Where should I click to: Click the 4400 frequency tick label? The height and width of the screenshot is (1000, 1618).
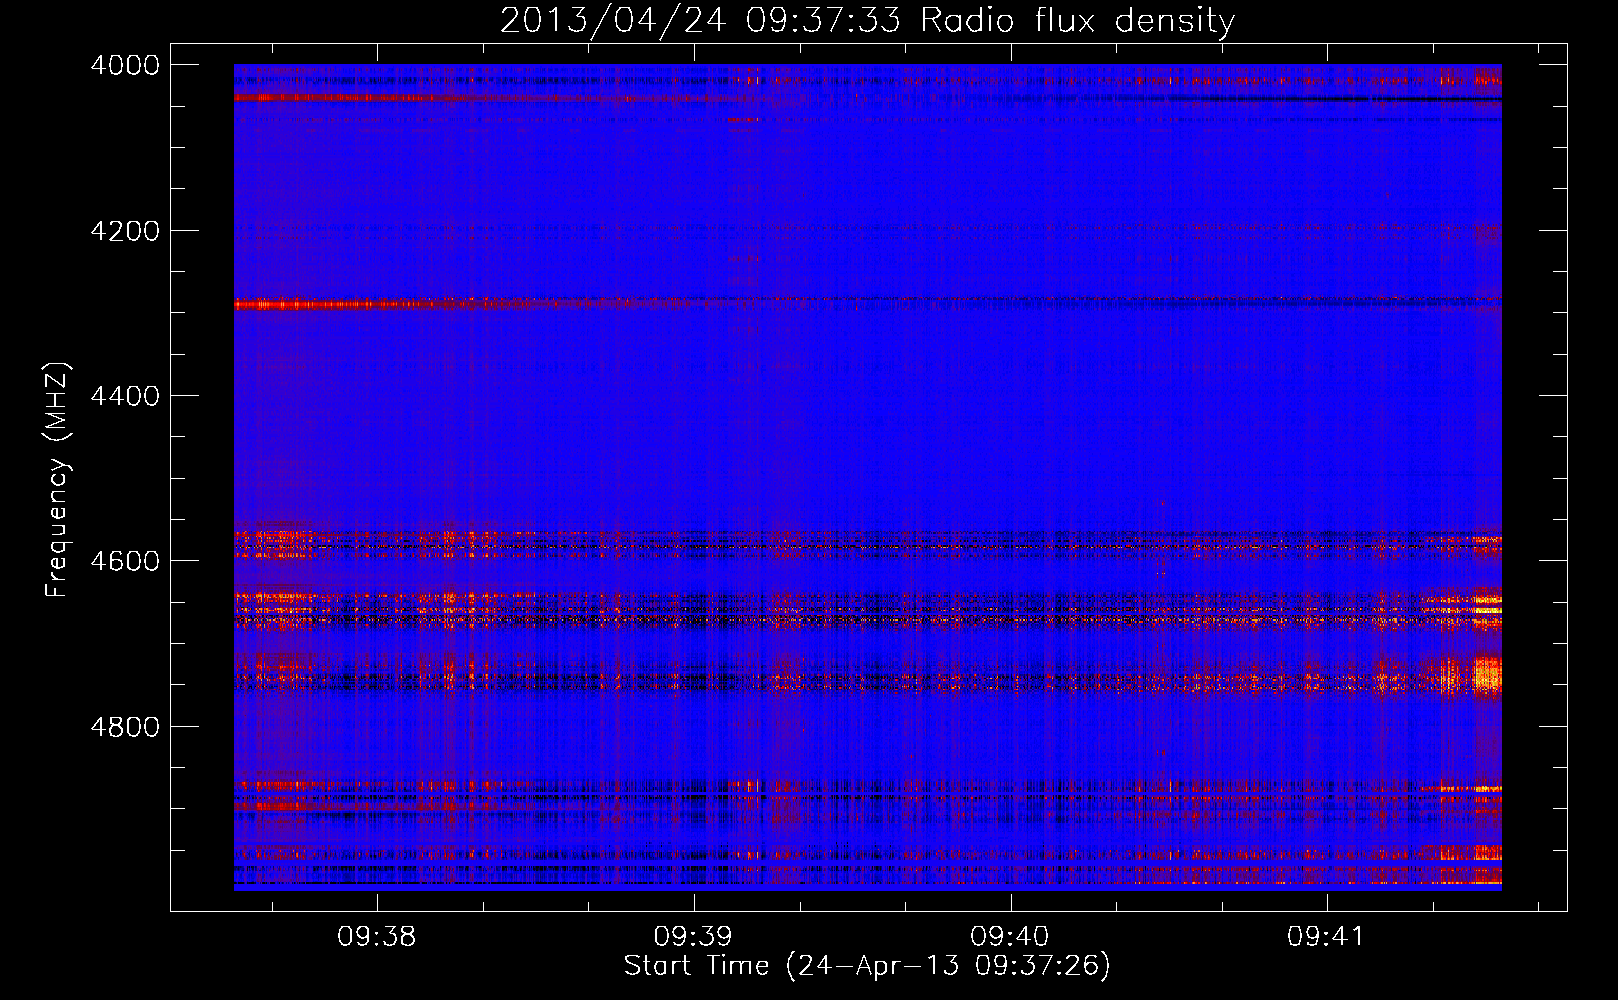pyautogui.click(x=125, y=396)
